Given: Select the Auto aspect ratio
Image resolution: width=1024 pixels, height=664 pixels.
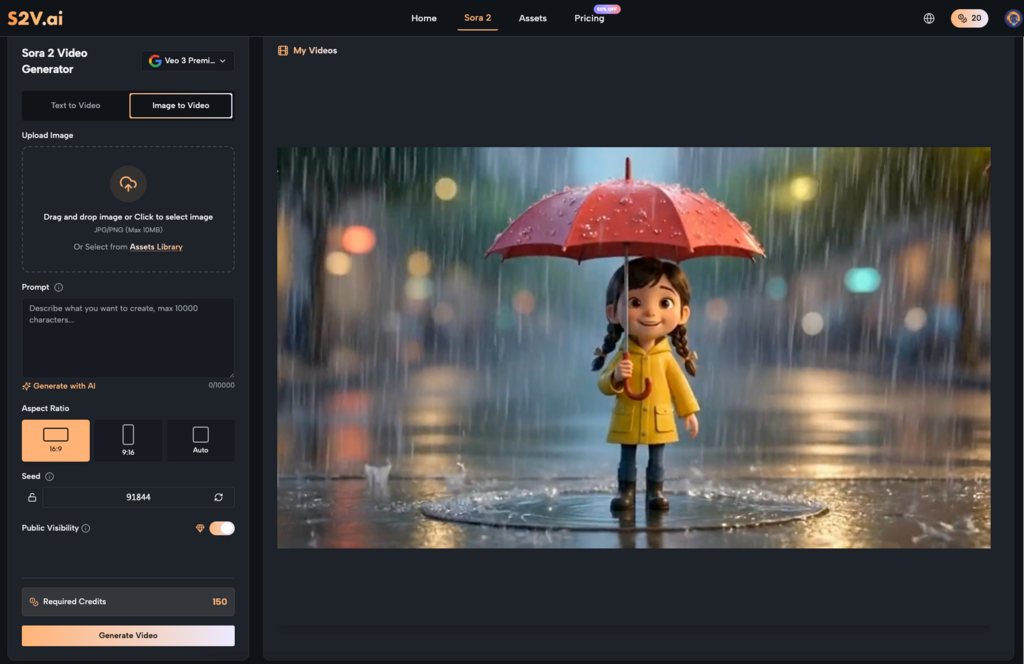Looking at the screenshot, I should coord(200,440).
